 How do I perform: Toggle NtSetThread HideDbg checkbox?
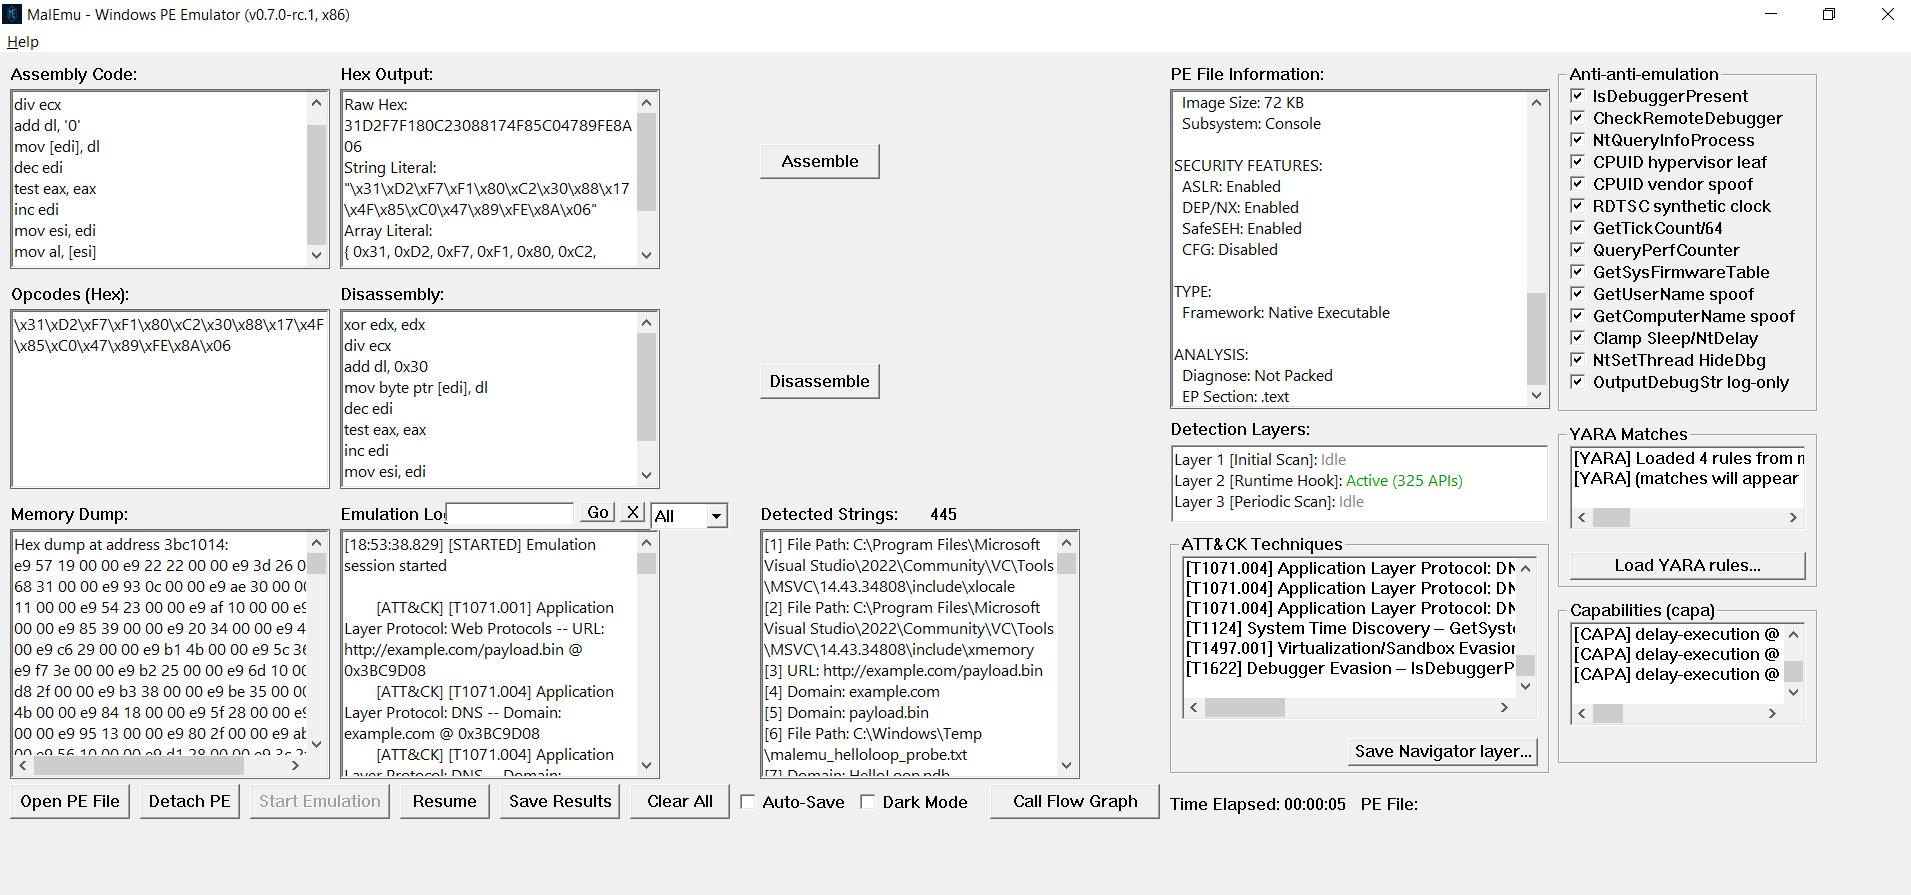1578,360
